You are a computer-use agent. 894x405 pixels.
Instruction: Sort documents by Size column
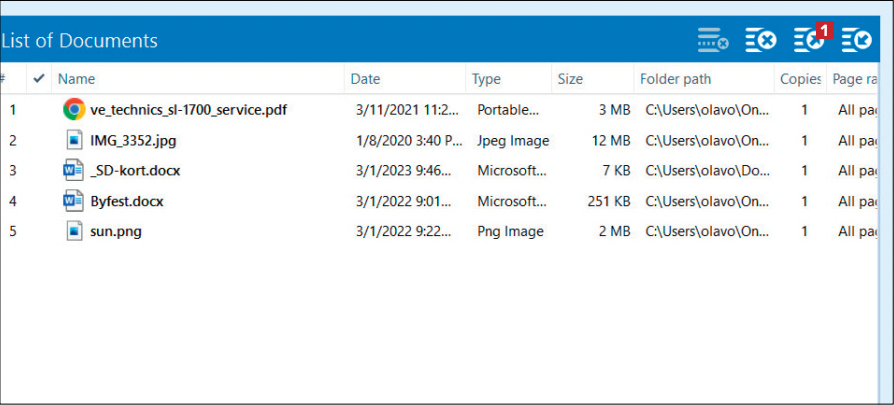(x=570, y=79)
